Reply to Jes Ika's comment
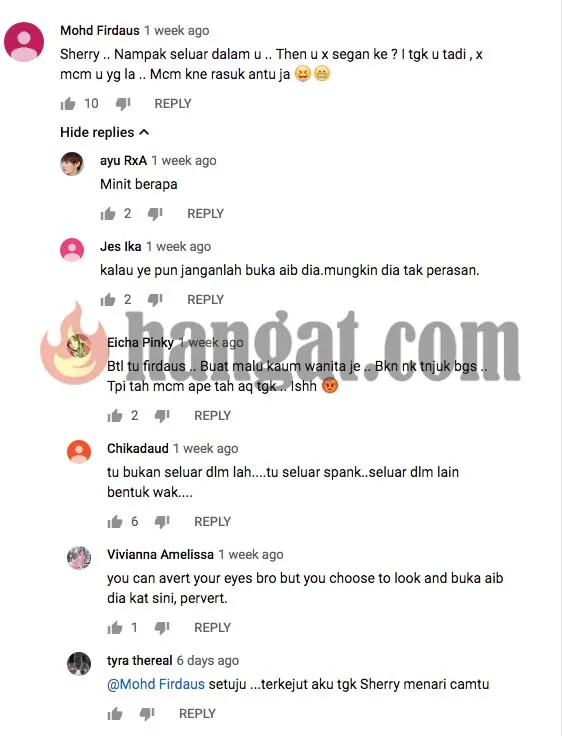Viewport: 562px width, 736px height. coord(205,299)
